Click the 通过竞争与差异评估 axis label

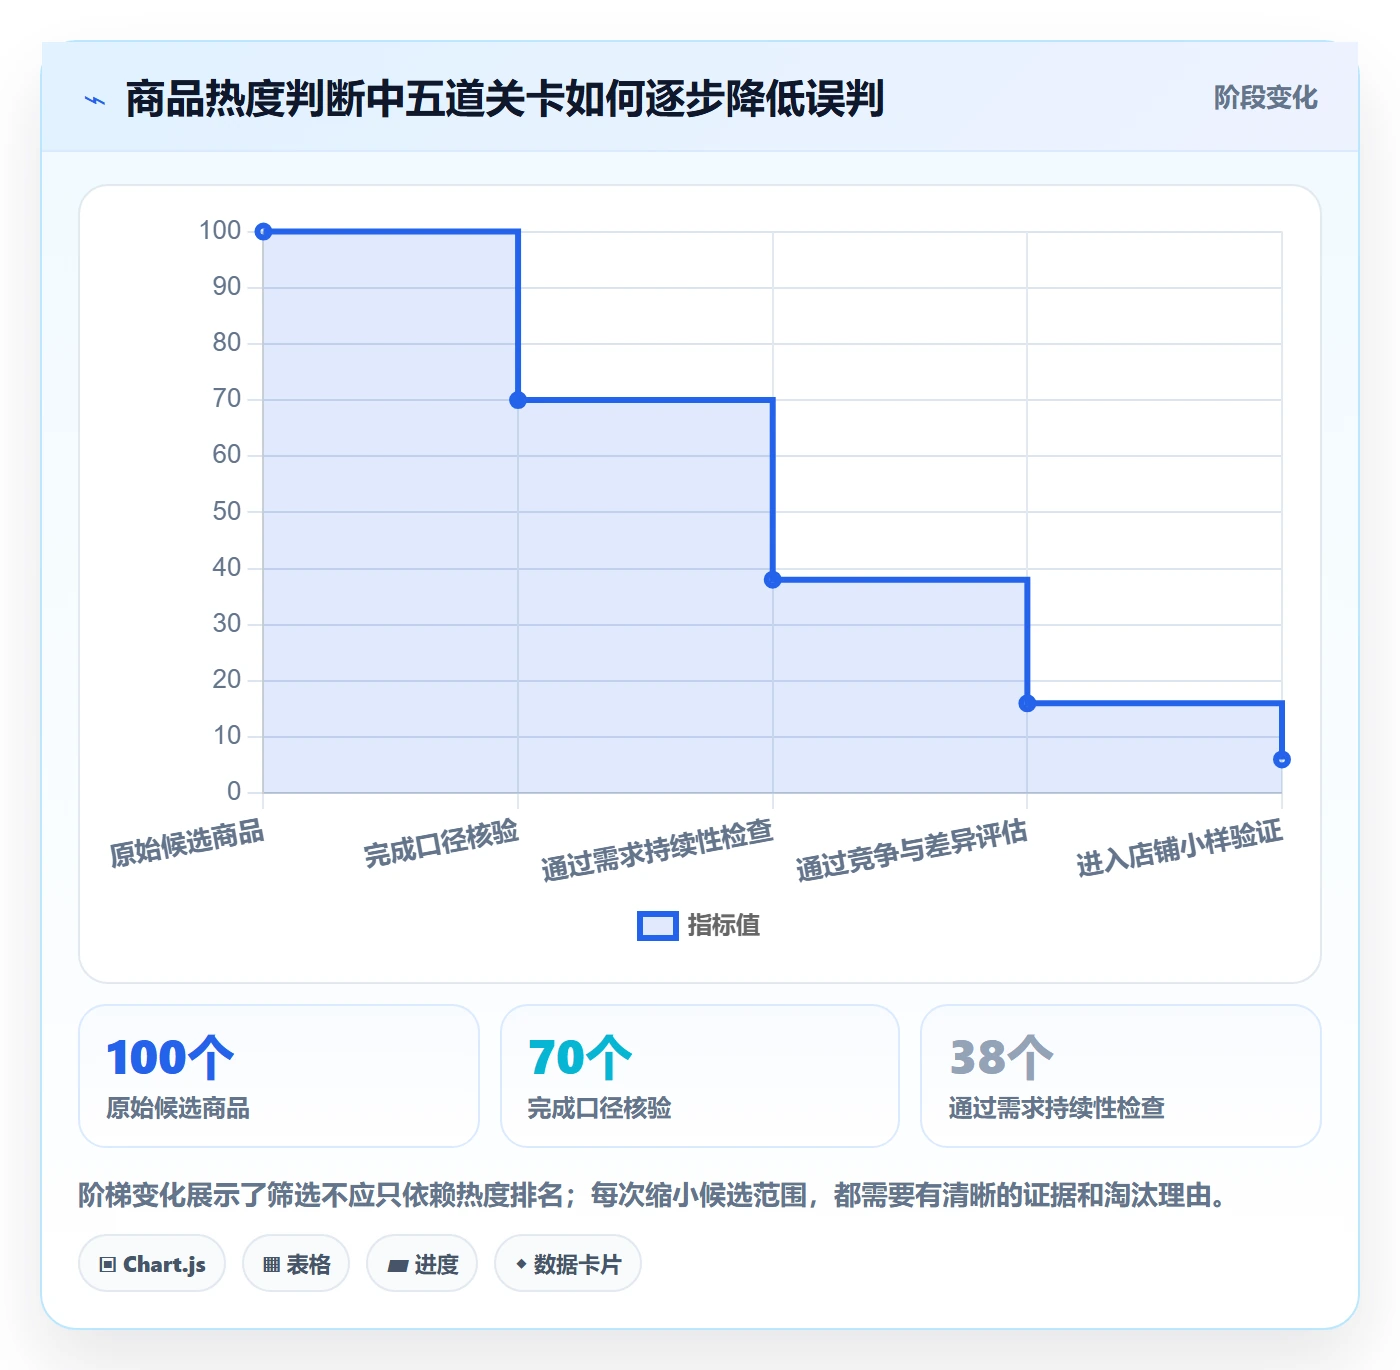pos(912,850)
